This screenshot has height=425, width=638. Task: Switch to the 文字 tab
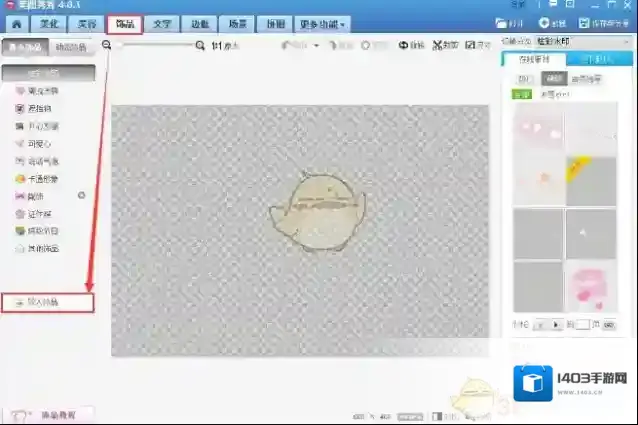click(x=162, y=24)
